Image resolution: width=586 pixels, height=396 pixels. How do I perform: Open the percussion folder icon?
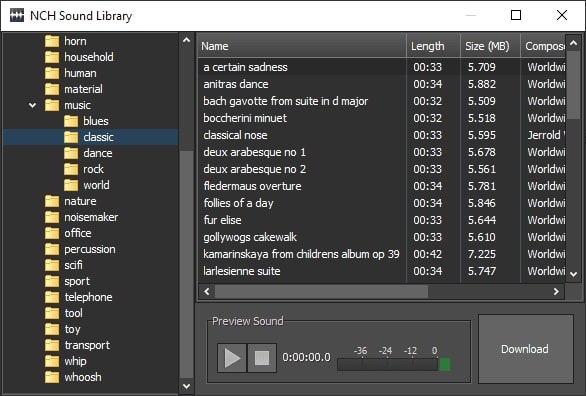pyautogui.click(x=52, y=249)
